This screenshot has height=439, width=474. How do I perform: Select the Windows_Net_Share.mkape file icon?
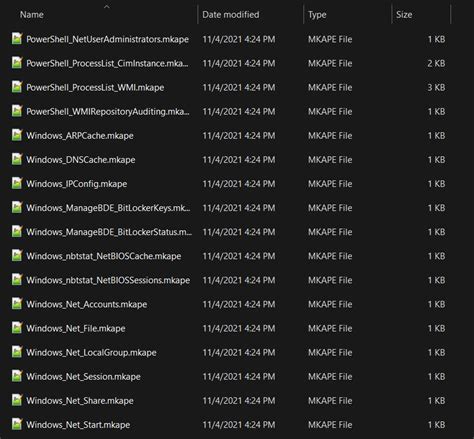coord(17,400)
